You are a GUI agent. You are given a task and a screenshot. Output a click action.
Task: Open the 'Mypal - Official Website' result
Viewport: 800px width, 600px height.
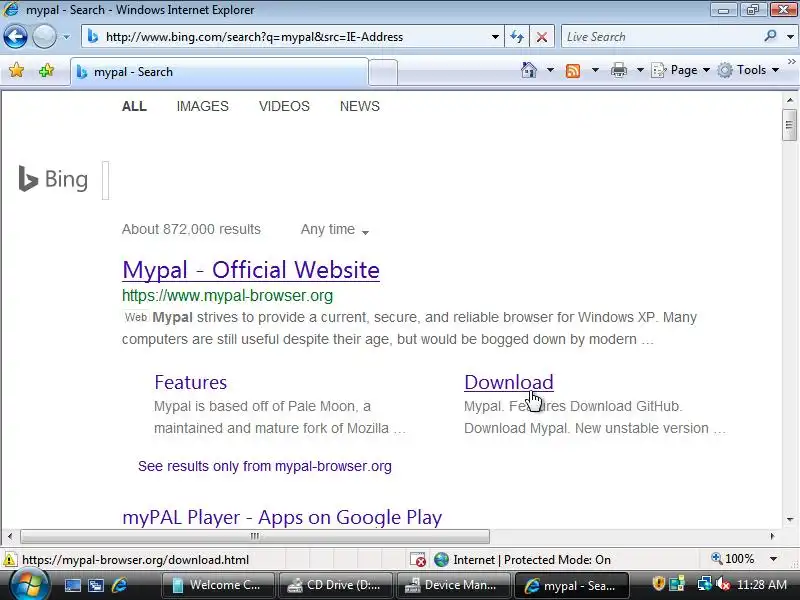coord(251,270)
